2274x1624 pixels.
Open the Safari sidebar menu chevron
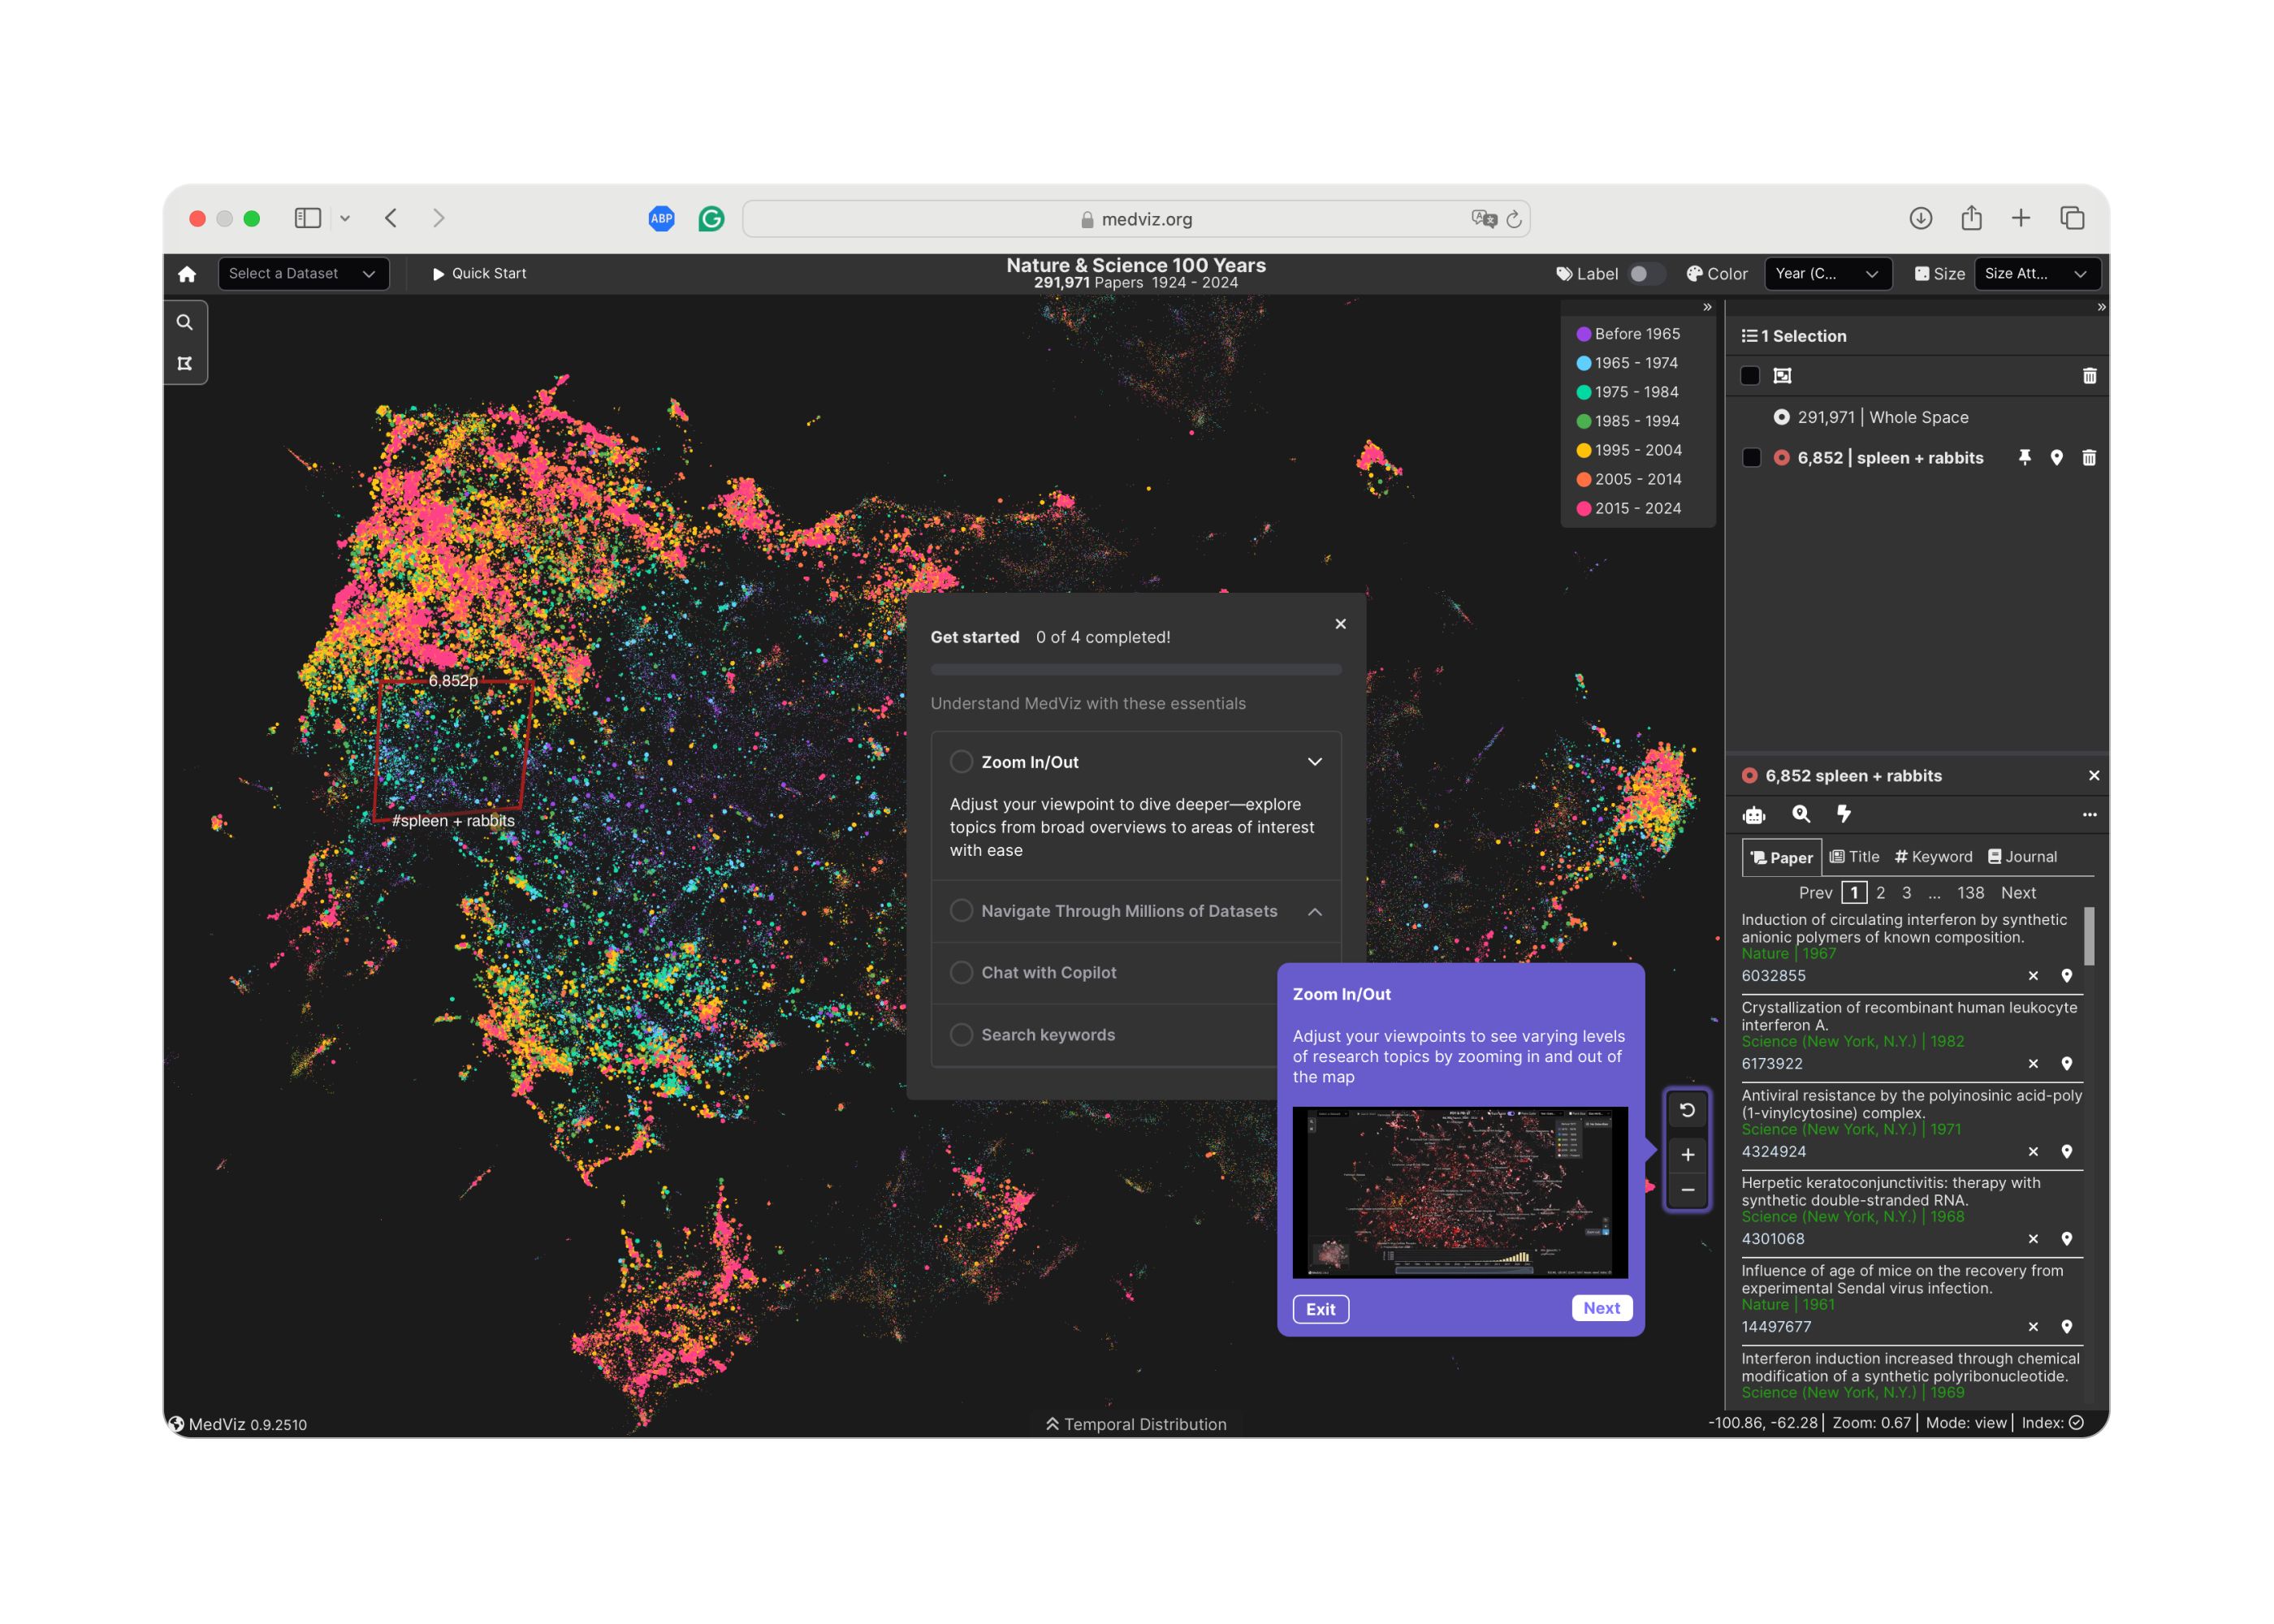[x=345, y=218]
